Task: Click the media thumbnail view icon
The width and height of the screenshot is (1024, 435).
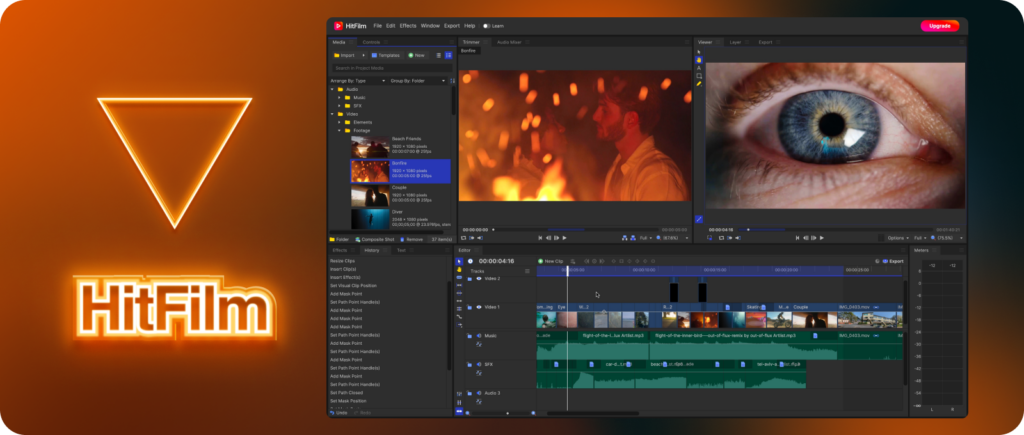Action: pos(449,56)
